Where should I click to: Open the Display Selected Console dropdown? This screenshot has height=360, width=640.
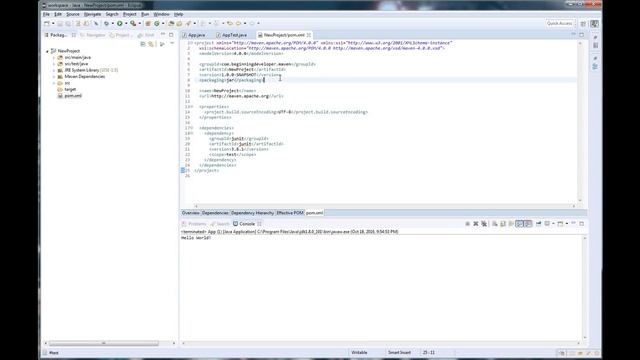point(553,224)
